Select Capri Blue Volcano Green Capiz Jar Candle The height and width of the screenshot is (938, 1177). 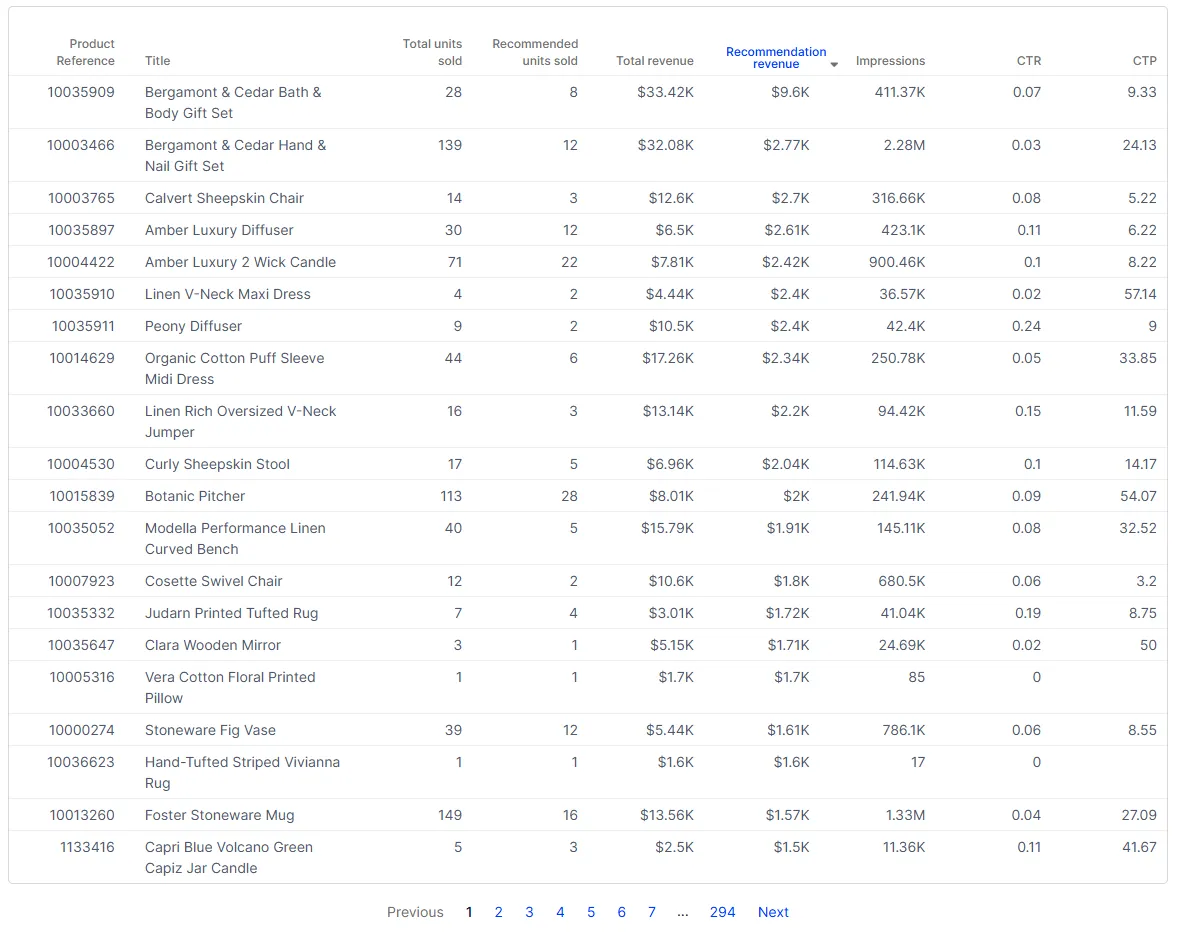pyautogui.click(x=229, y=858)
